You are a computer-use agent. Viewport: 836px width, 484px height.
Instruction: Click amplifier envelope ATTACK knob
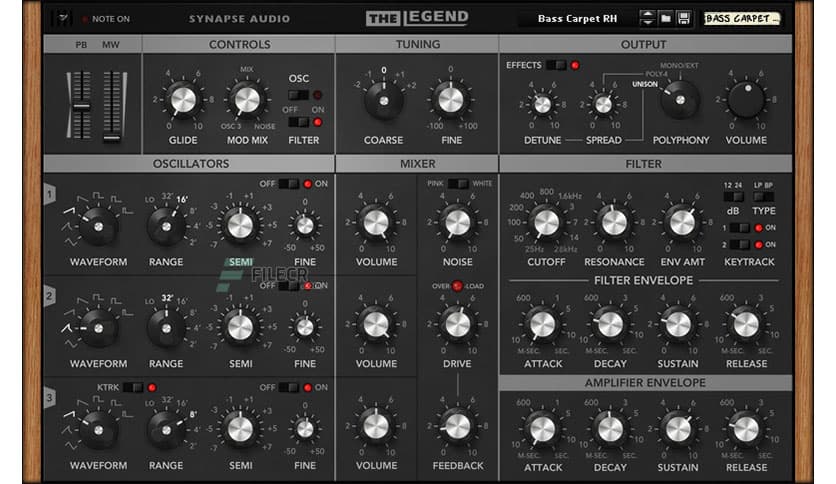pos(542,429)
